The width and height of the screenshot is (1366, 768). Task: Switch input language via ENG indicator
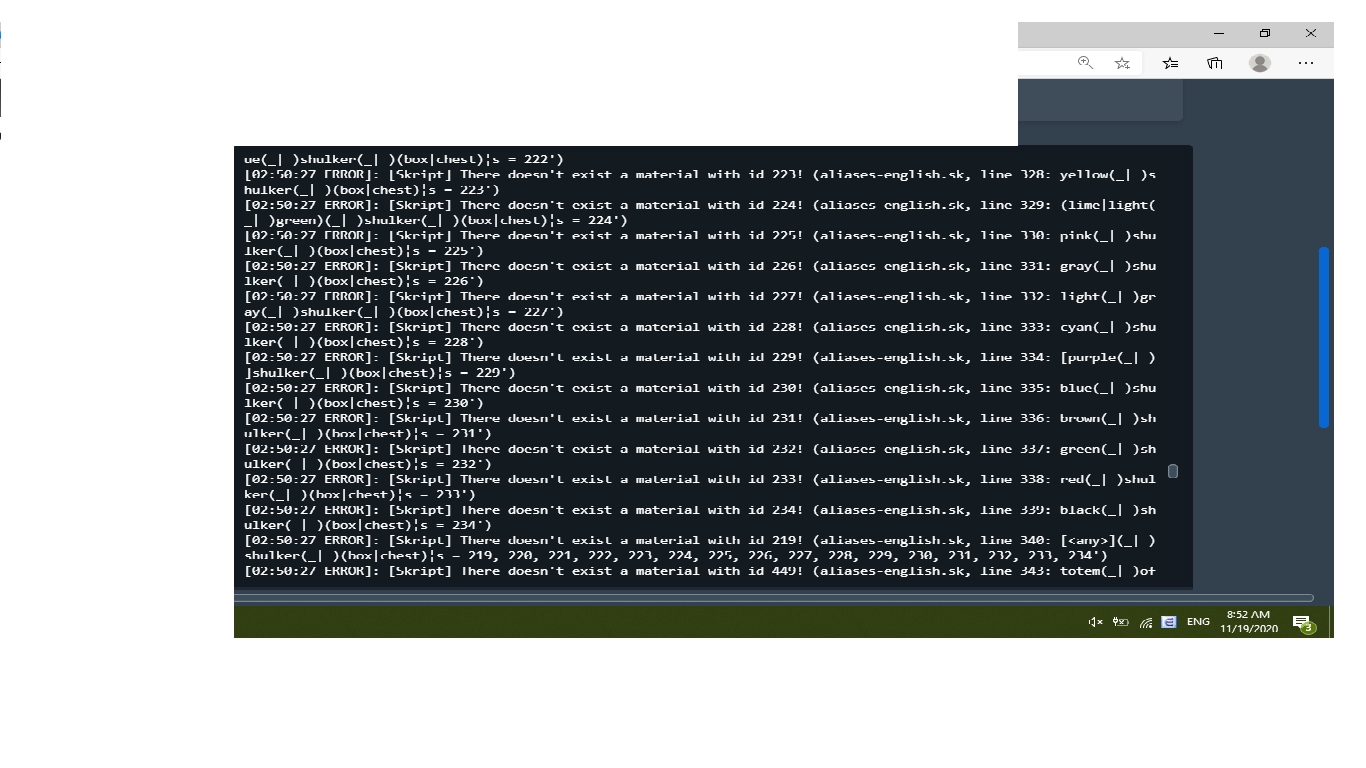(x=1198, y=622)
